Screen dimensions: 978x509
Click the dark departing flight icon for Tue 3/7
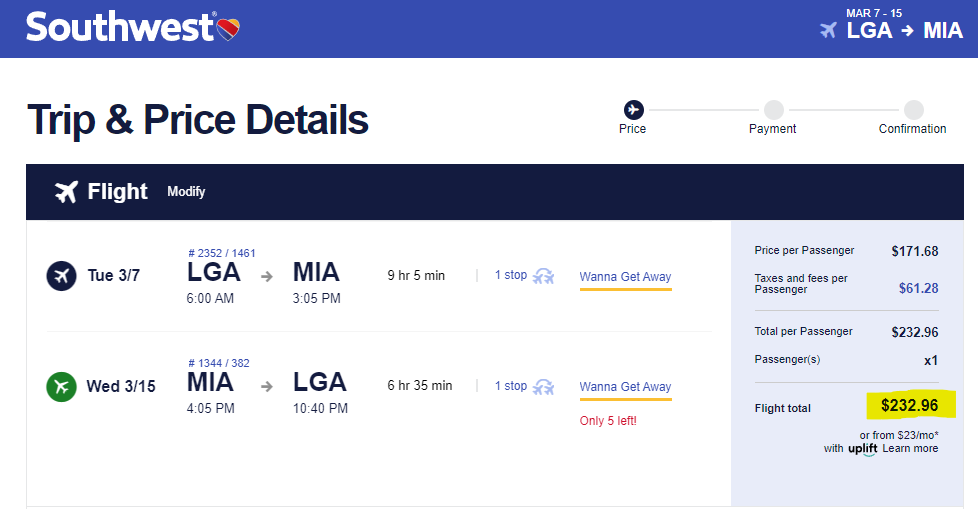coord(61,276)
